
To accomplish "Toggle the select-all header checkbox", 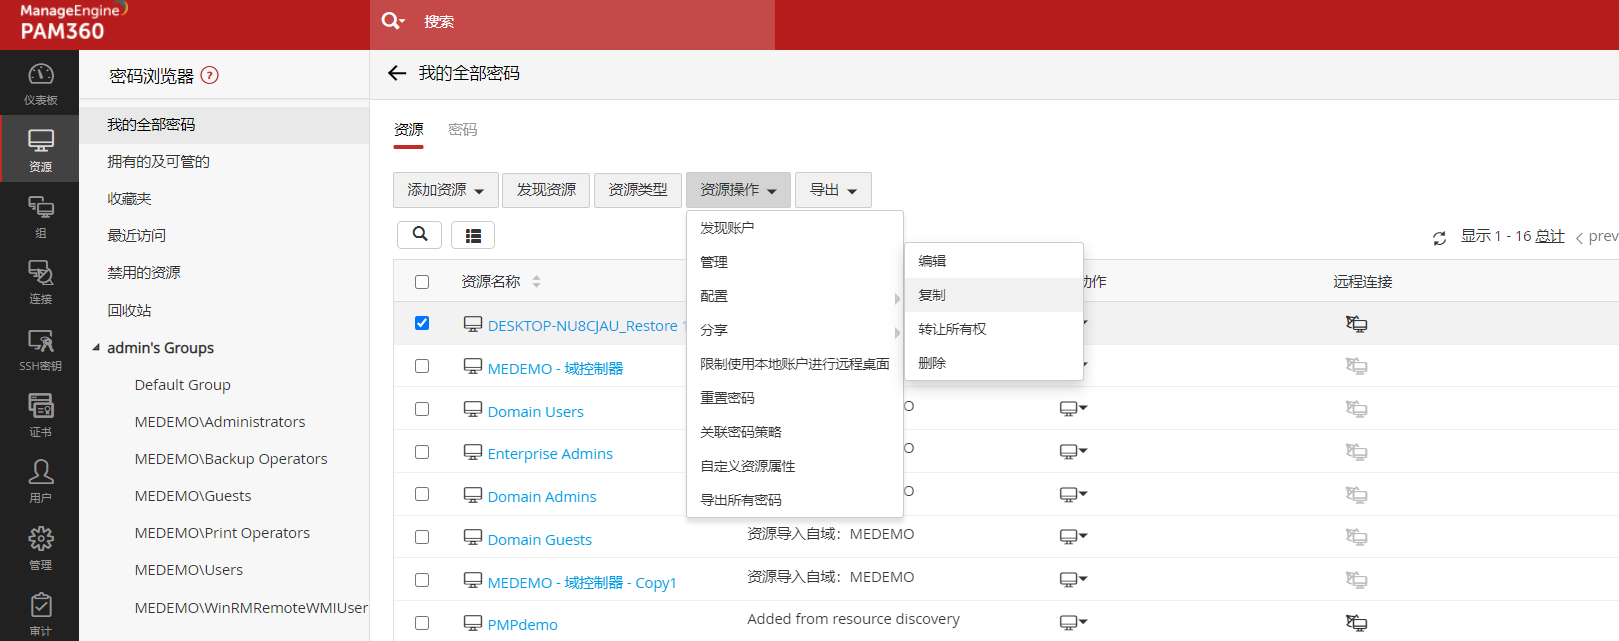I will pos(422,282).
